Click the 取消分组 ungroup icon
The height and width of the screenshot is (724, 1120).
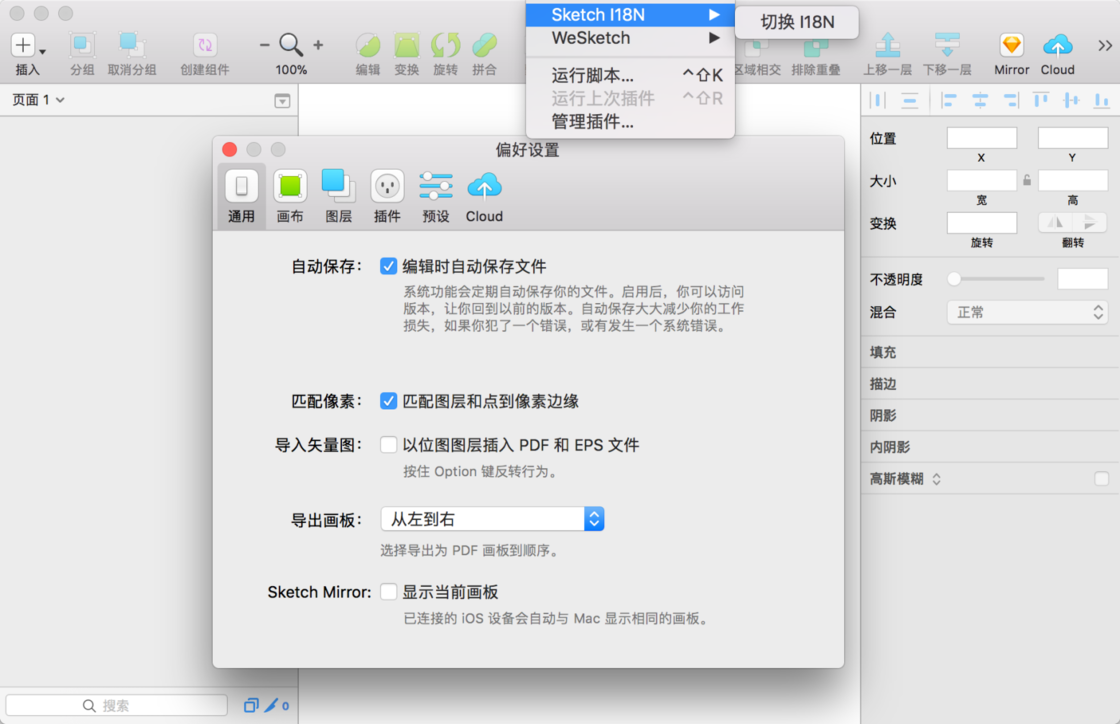[x=131, y=46]
